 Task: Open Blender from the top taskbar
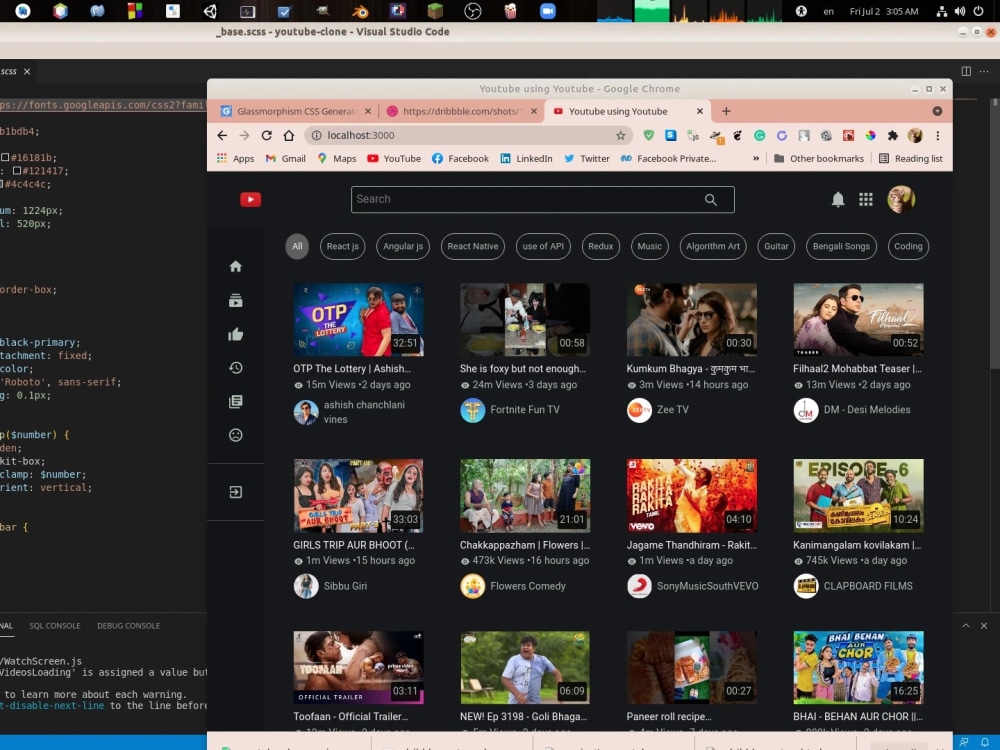[360, 11]
